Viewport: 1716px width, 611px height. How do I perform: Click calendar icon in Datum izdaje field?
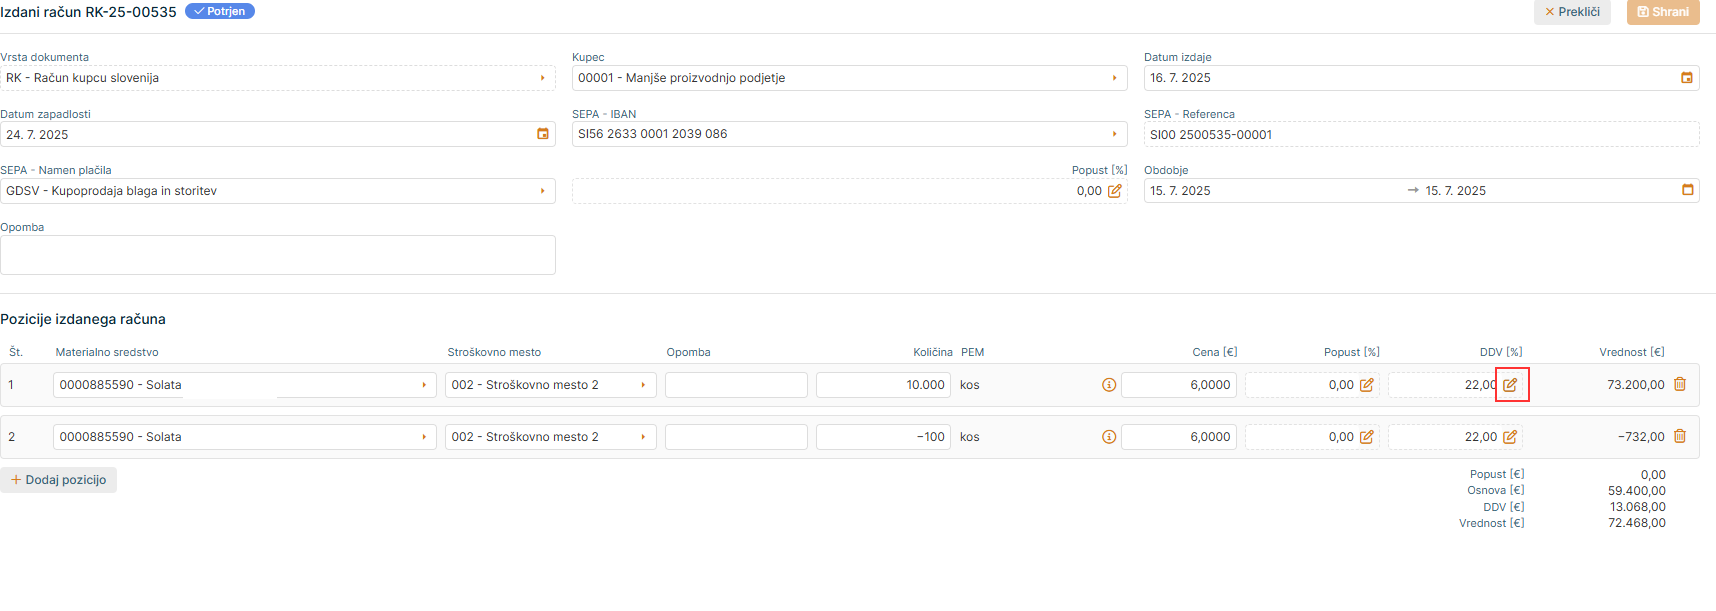pyautogui.click(x=1687, y=78)
